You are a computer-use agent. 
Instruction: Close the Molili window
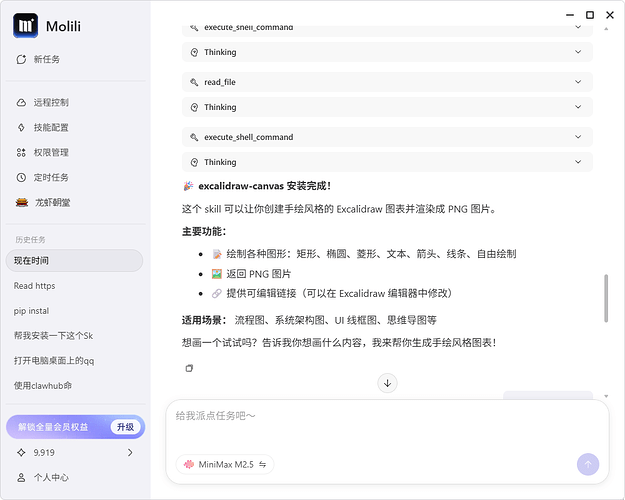610,15
